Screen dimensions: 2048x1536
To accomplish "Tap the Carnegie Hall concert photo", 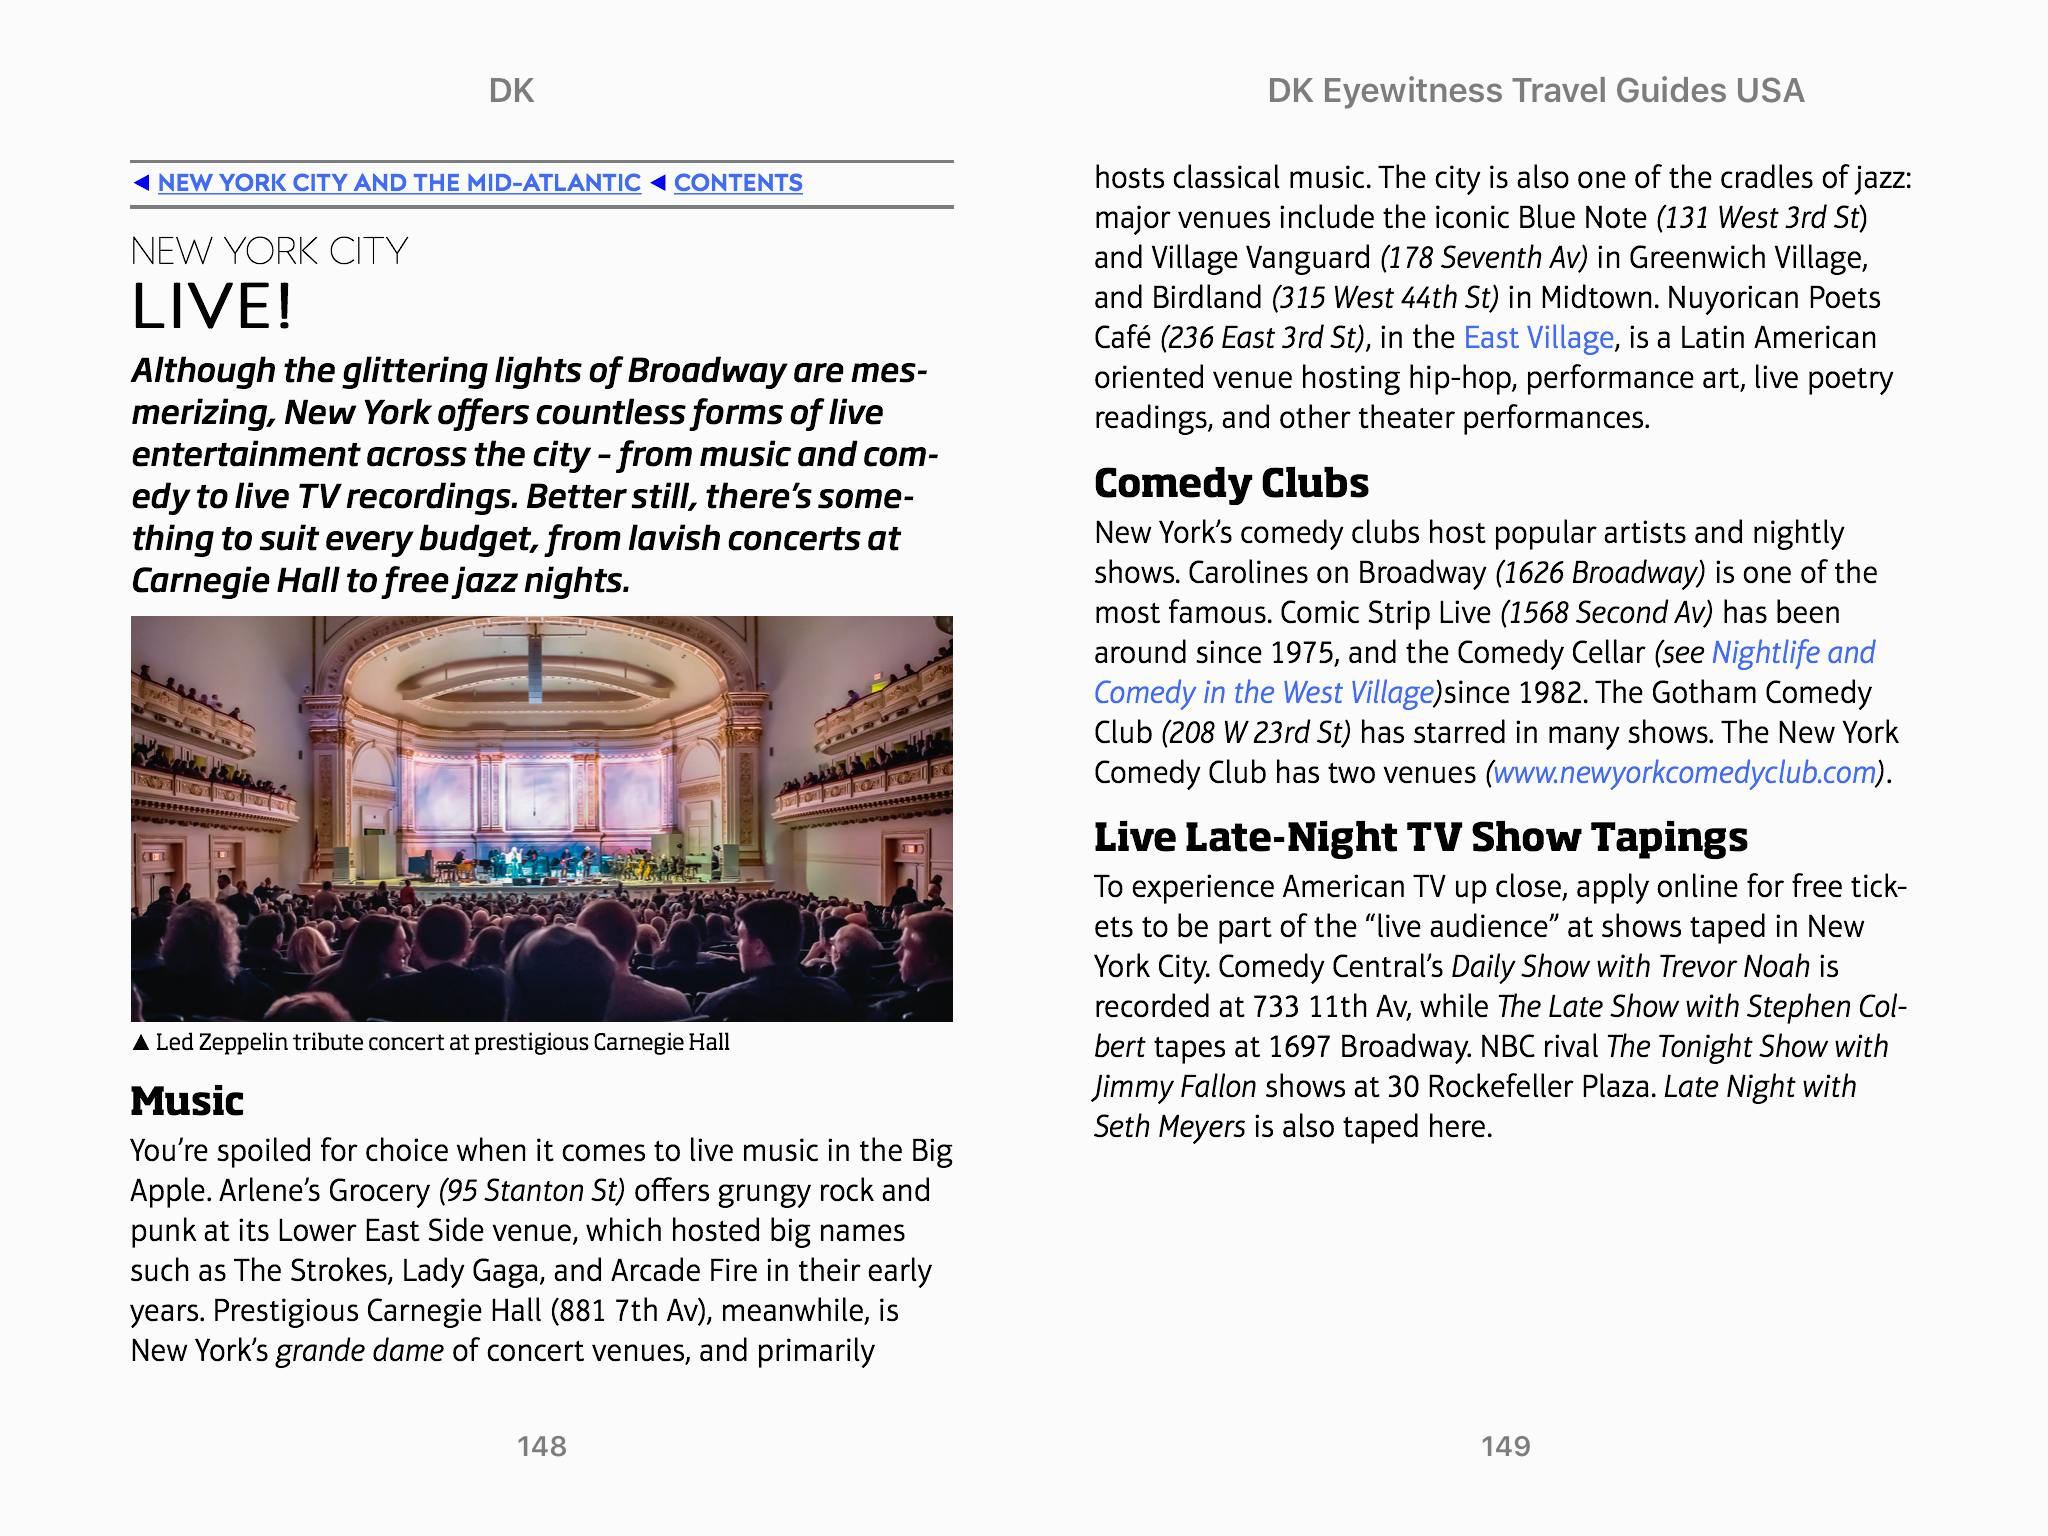I will pyautogui.click(x=541, y=818).
